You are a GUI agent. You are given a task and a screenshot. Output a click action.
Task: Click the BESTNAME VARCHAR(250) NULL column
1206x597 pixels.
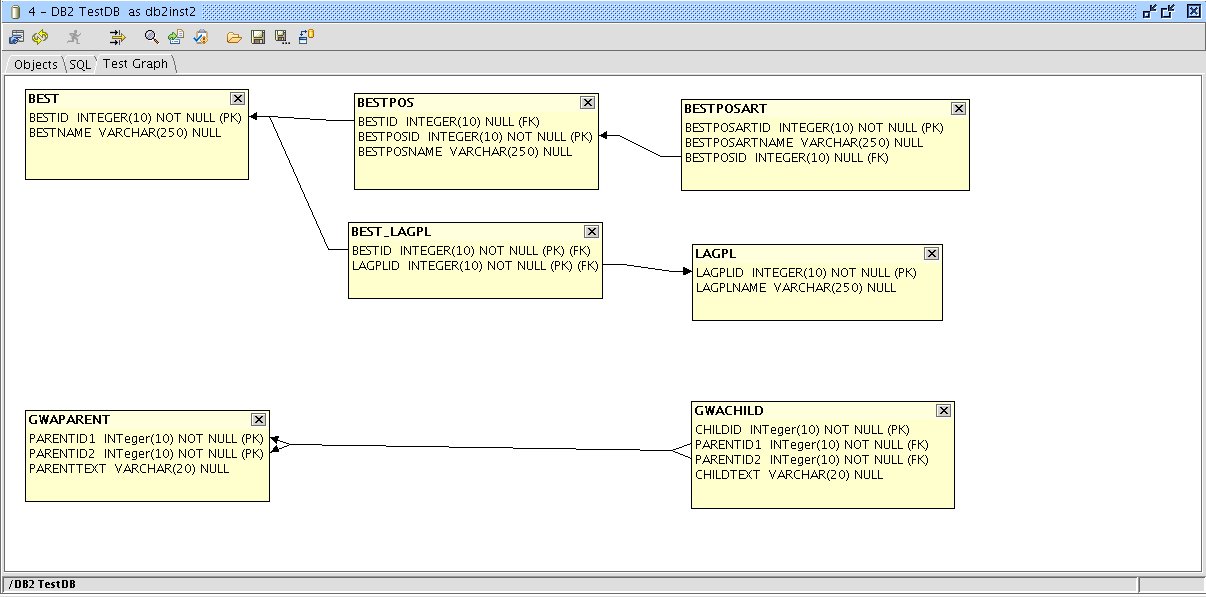(x=125, y=132)
